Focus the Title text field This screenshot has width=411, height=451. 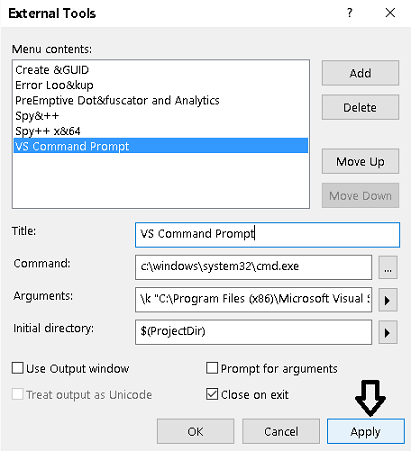267,235
